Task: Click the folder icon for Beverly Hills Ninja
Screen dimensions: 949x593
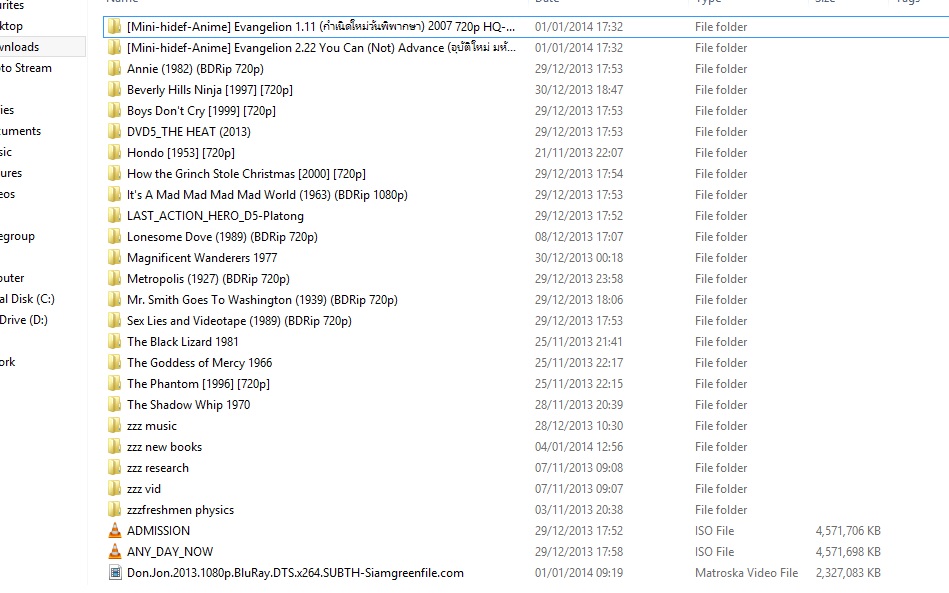Action: [114, 90]
